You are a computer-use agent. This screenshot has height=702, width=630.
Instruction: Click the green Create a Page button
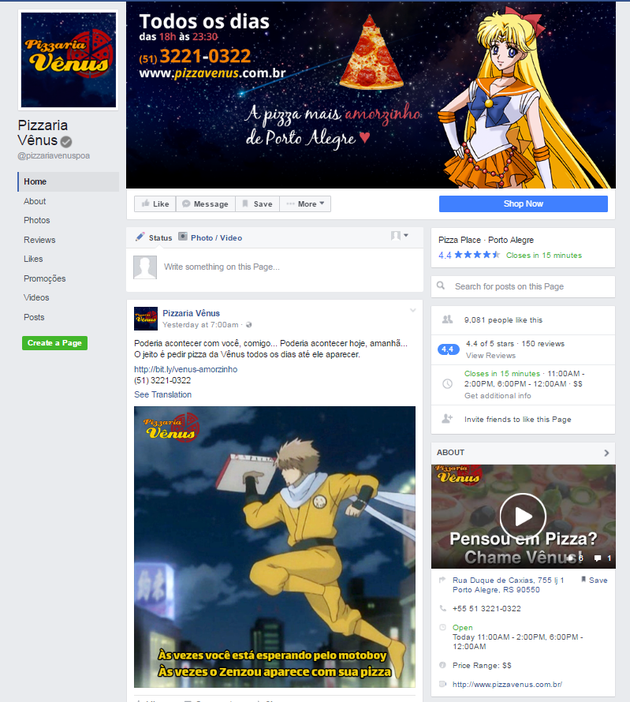tap(55, 343)
